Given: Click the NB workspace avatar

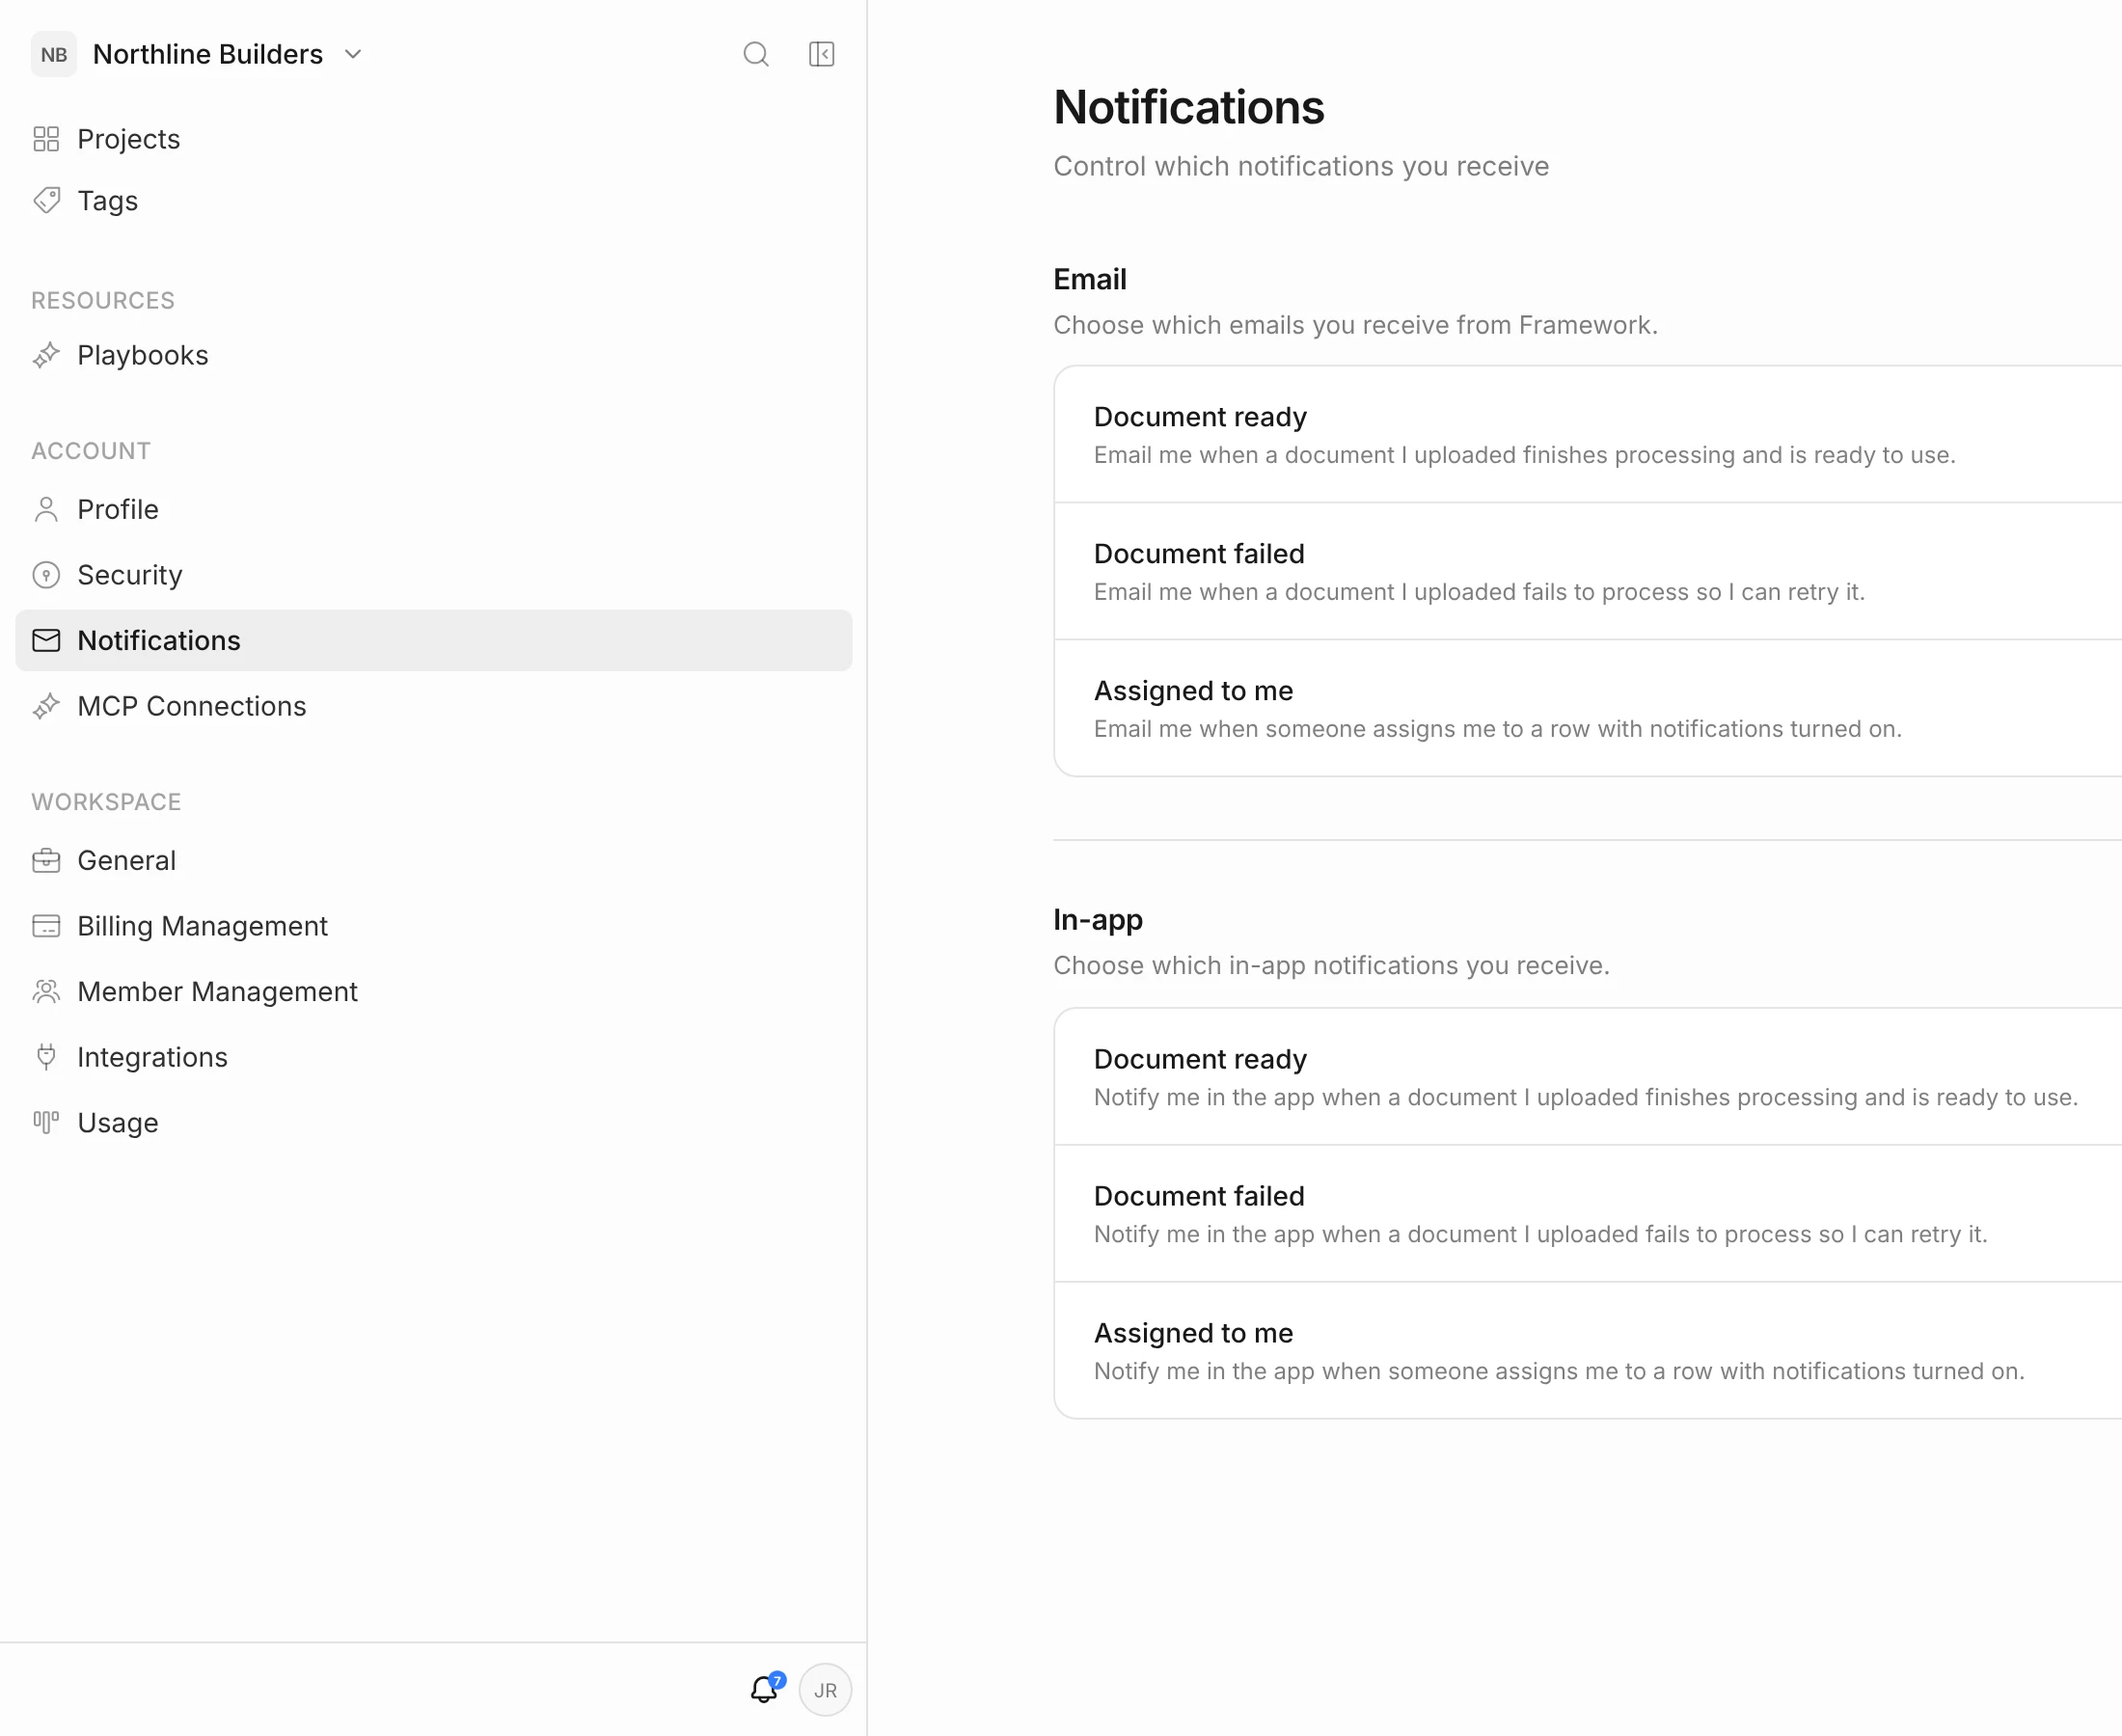Looking at the screenshot, I should 54,54.
